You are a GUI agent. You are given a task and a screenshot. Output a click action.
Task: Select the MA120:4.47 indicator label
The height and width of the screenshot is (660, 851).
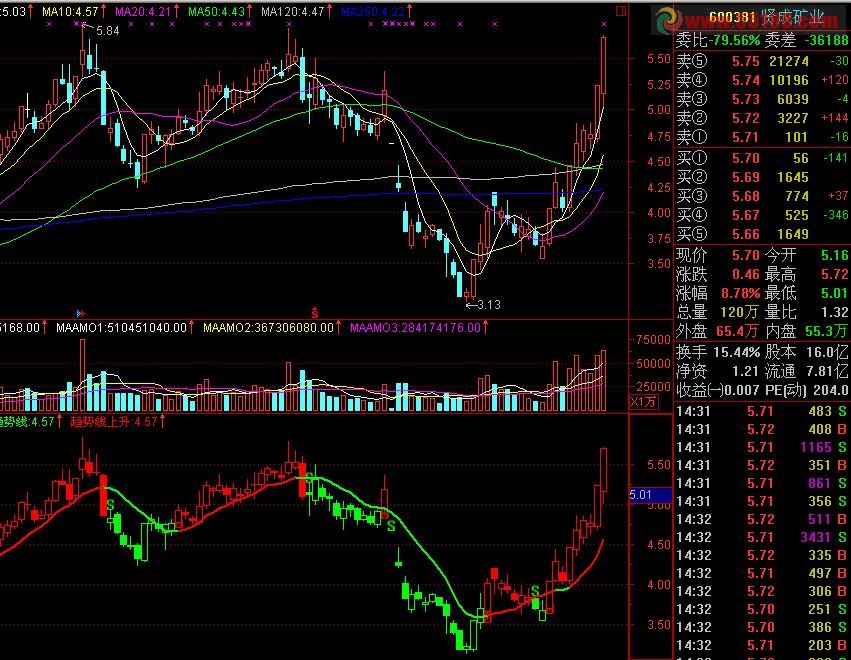tap(293, 11)
